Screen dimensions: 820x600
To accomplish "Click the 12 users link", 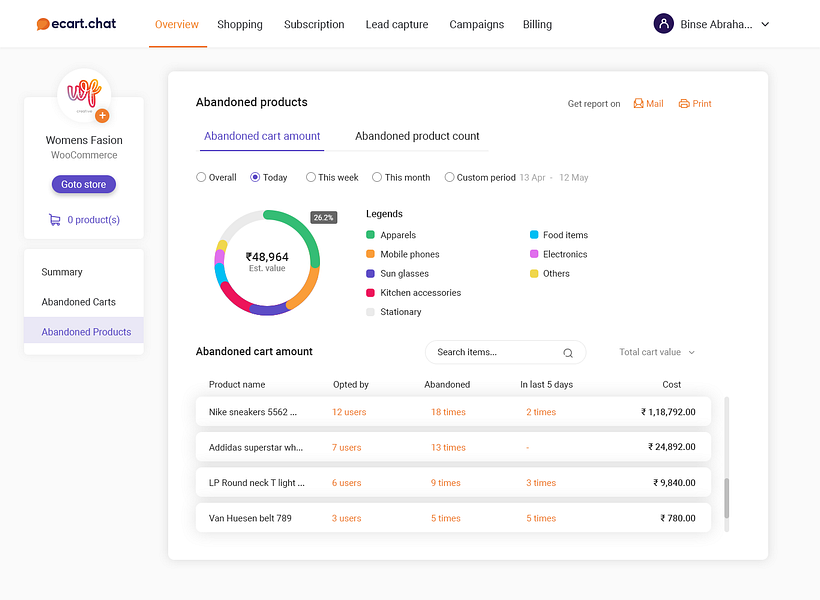I will pos(349,412).
